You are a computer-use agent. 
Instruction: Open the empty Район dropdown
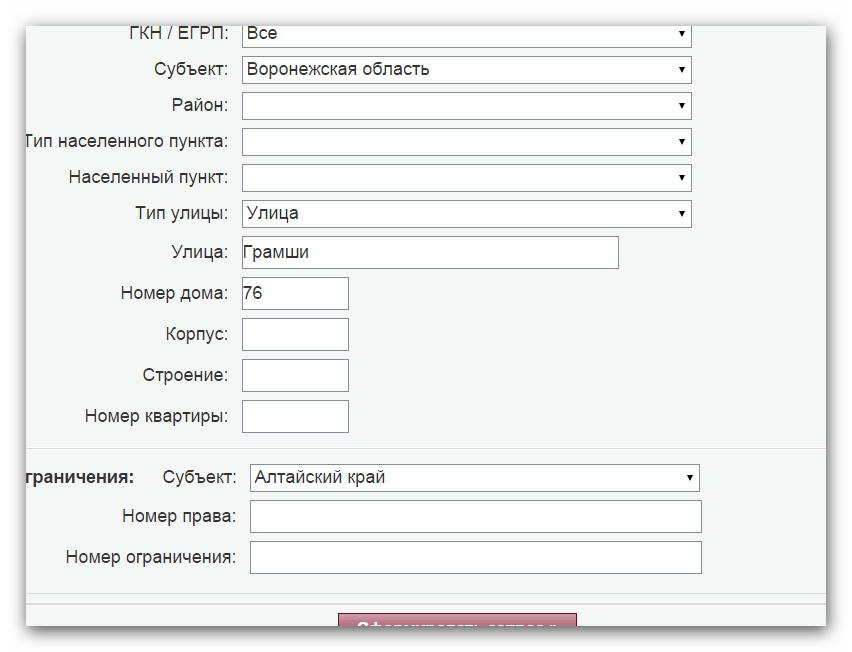coord(466,105)
